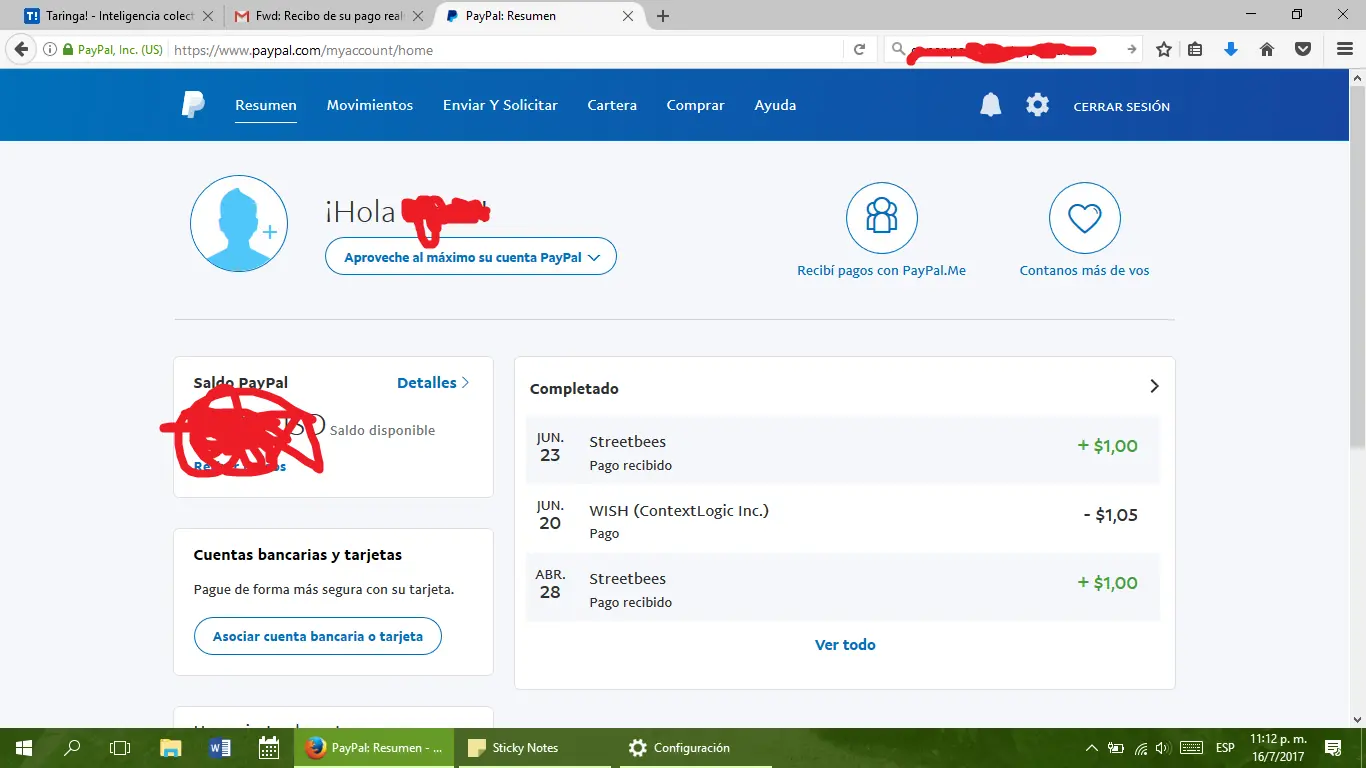Open the bookmarks list icon in Firefox toolbar
Image resolution: width=1366 pixels, height=768 pixels.
[1195, 49]
